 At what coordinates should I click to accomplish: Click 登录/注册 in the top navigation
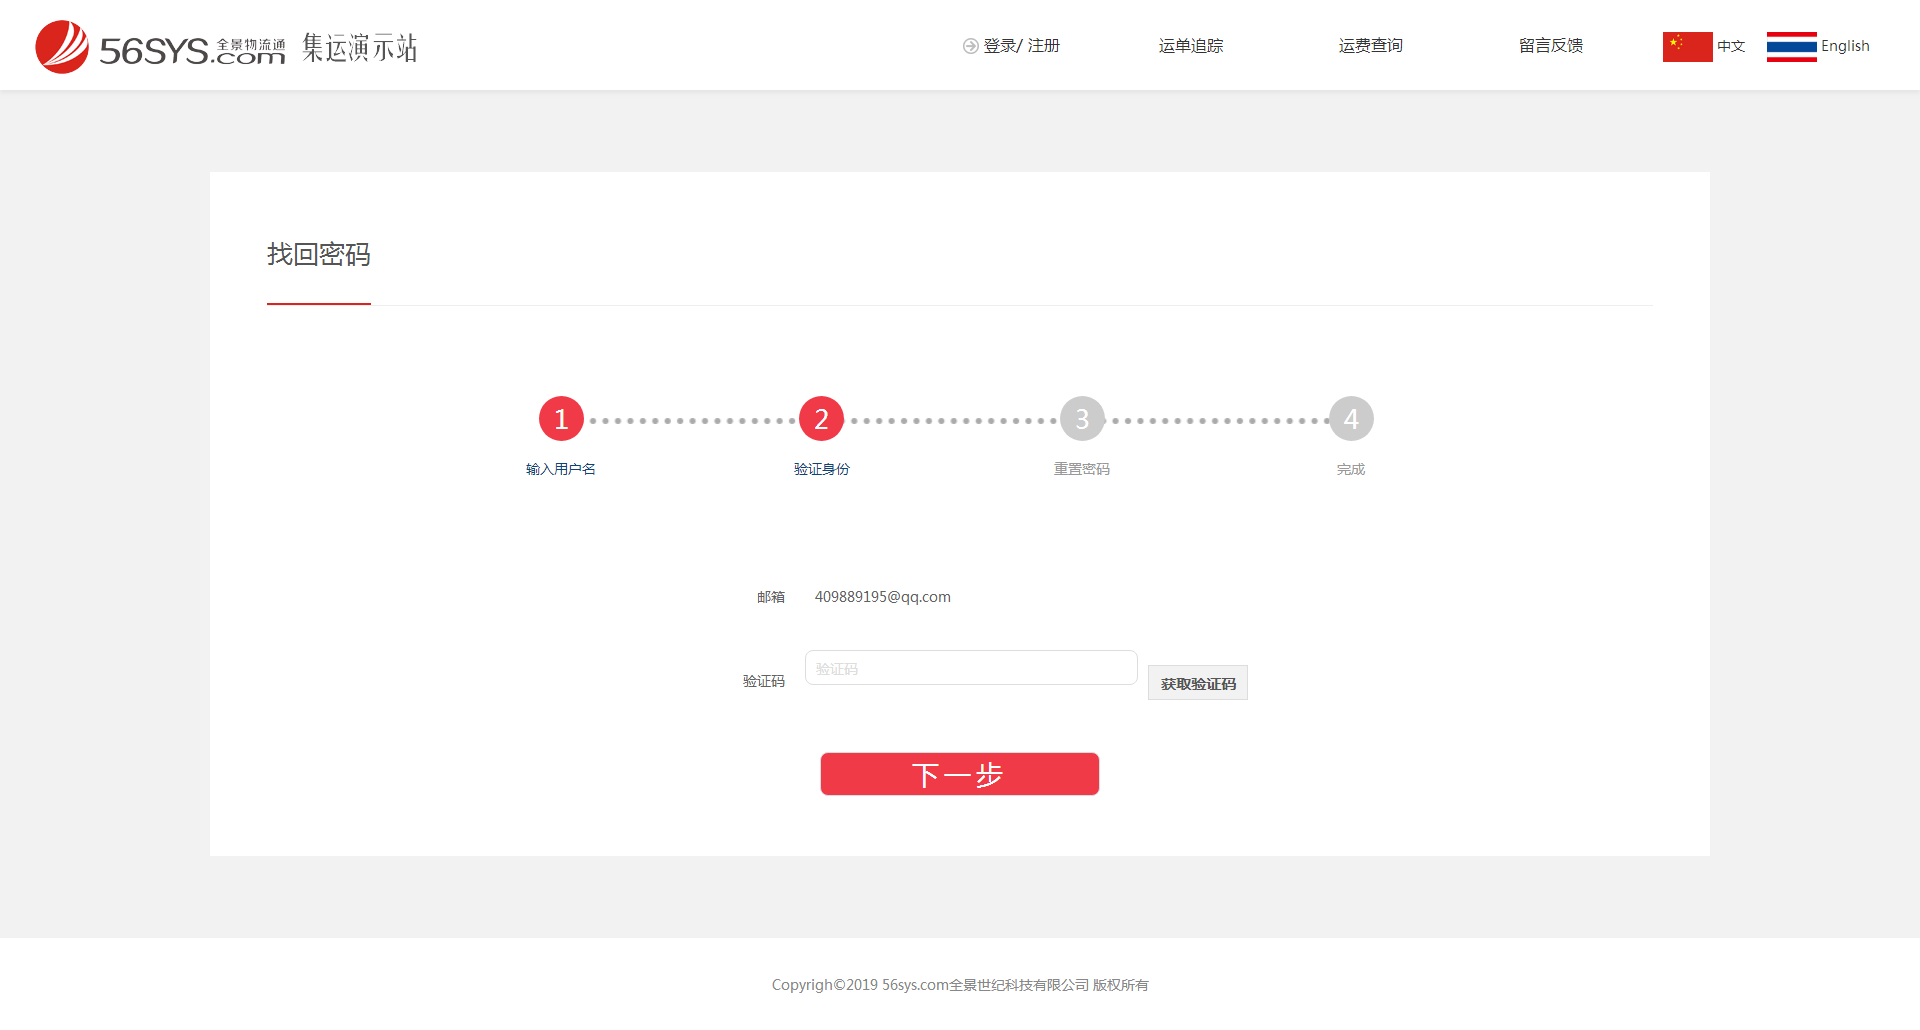(x=1020, y=45)
